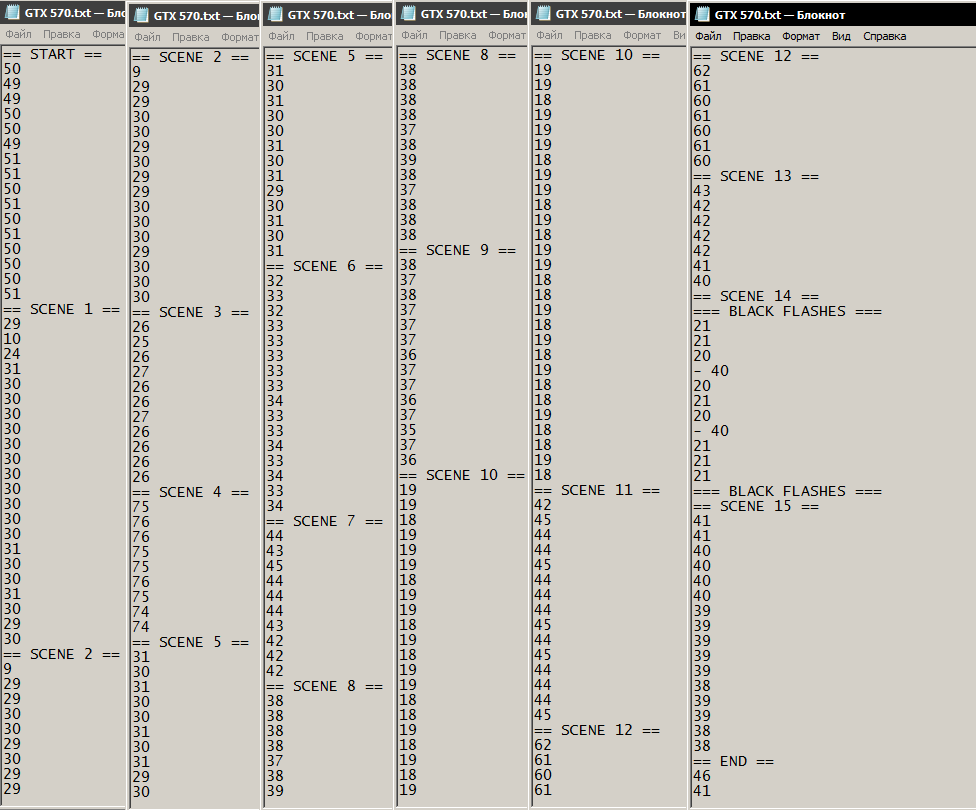
Task: Open Формат menu in window starting with SCENE 8
Action: [507, 35]
